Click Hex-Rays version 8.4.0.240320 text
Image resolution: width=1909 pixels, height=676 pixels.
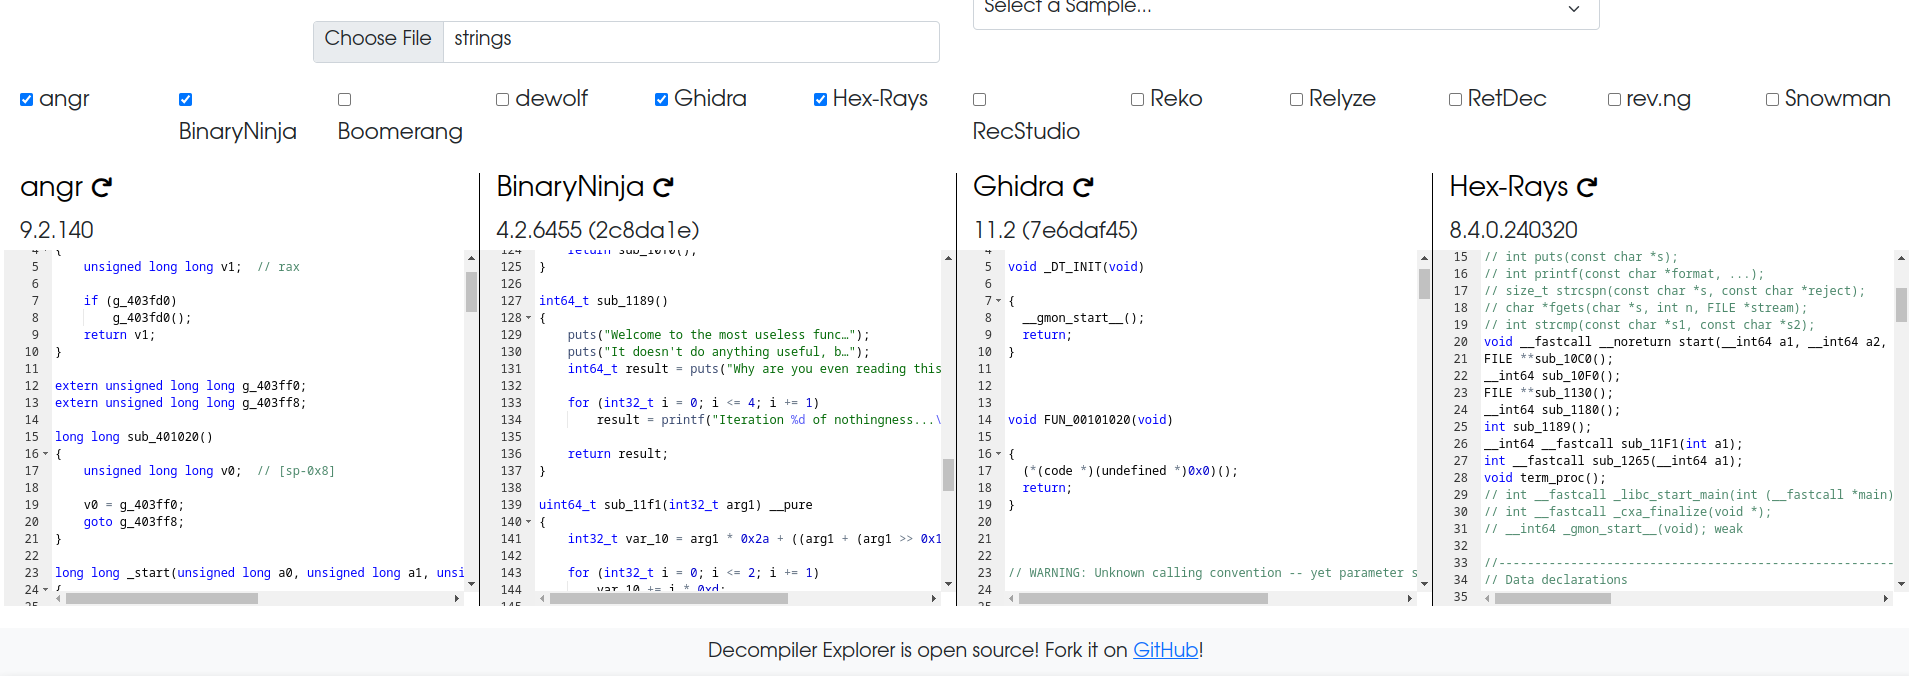pyautogui.click(x=1513, y=230)
